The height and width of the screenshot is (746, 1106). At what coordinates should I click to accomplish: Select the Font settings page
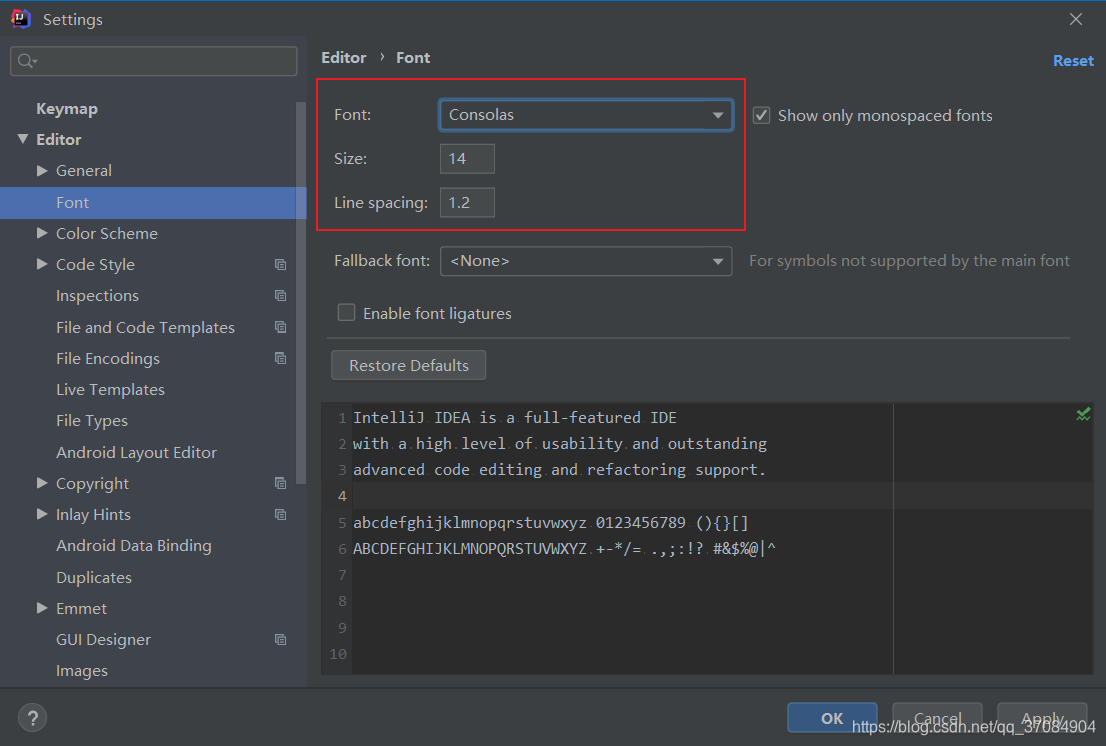click(153, 203)
